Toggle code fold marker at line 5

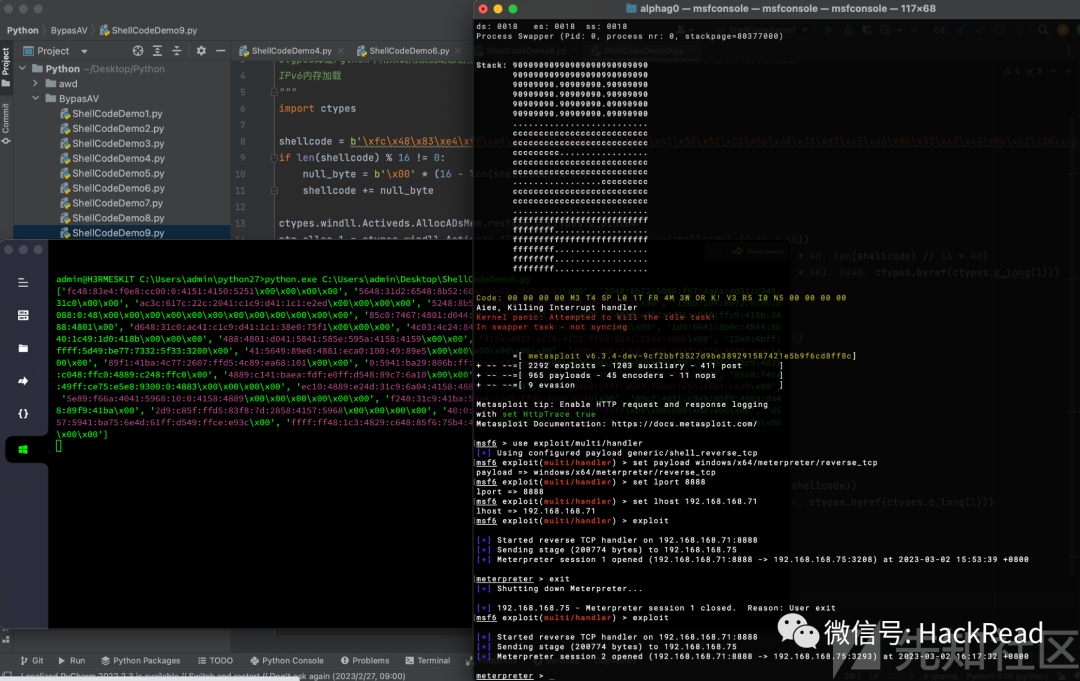click(274, 92)
